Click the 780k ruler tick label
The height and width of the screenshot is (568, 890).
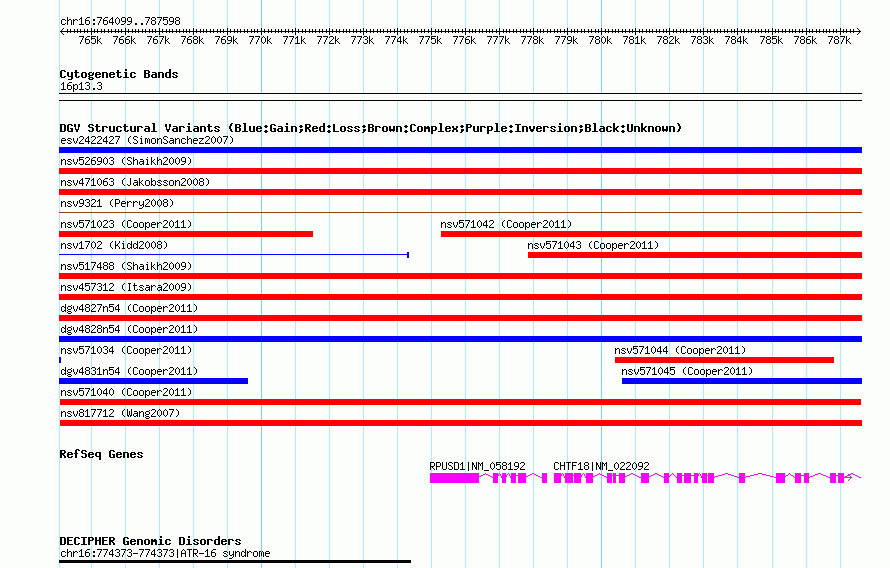[600, 40]
